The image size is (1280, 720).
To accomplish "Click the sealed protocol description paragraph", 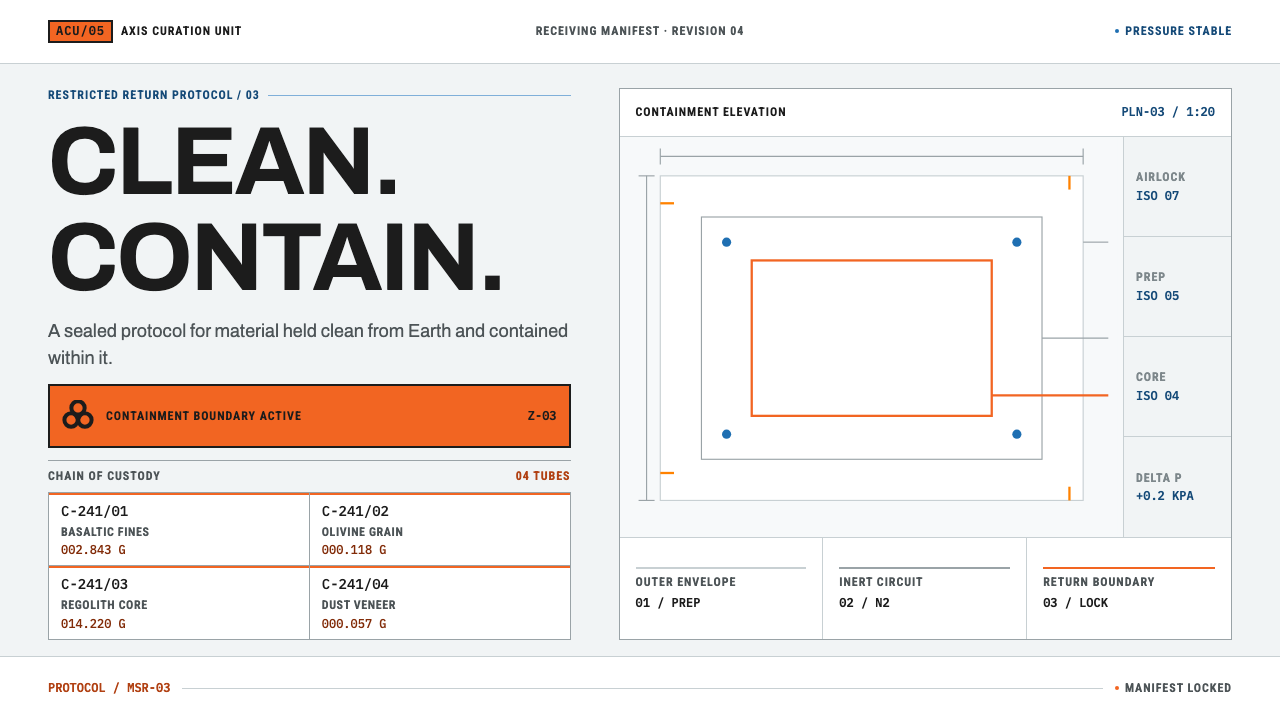I will 308,344.
